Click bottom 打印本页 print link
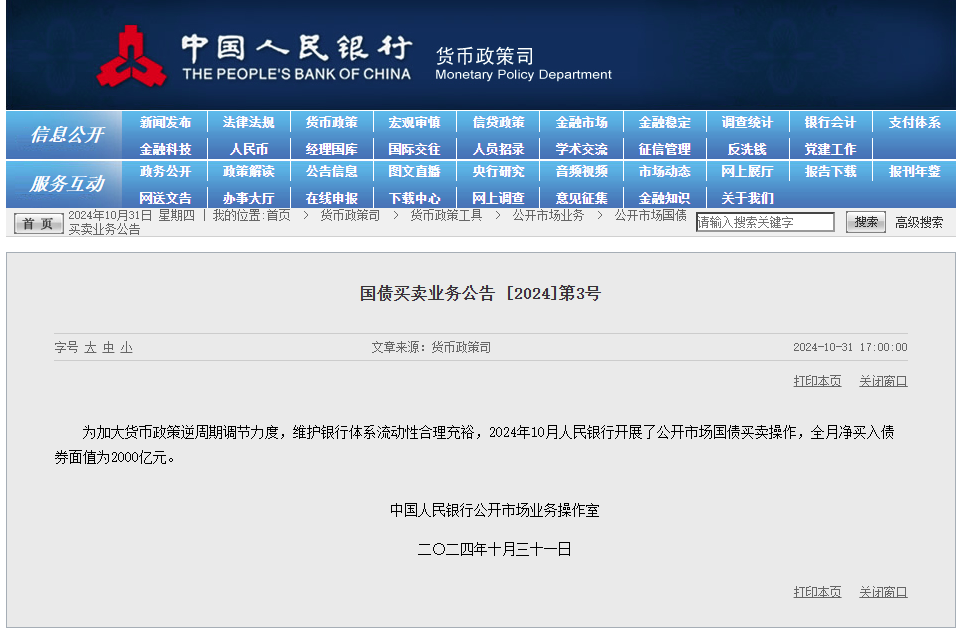 (817, 592)
